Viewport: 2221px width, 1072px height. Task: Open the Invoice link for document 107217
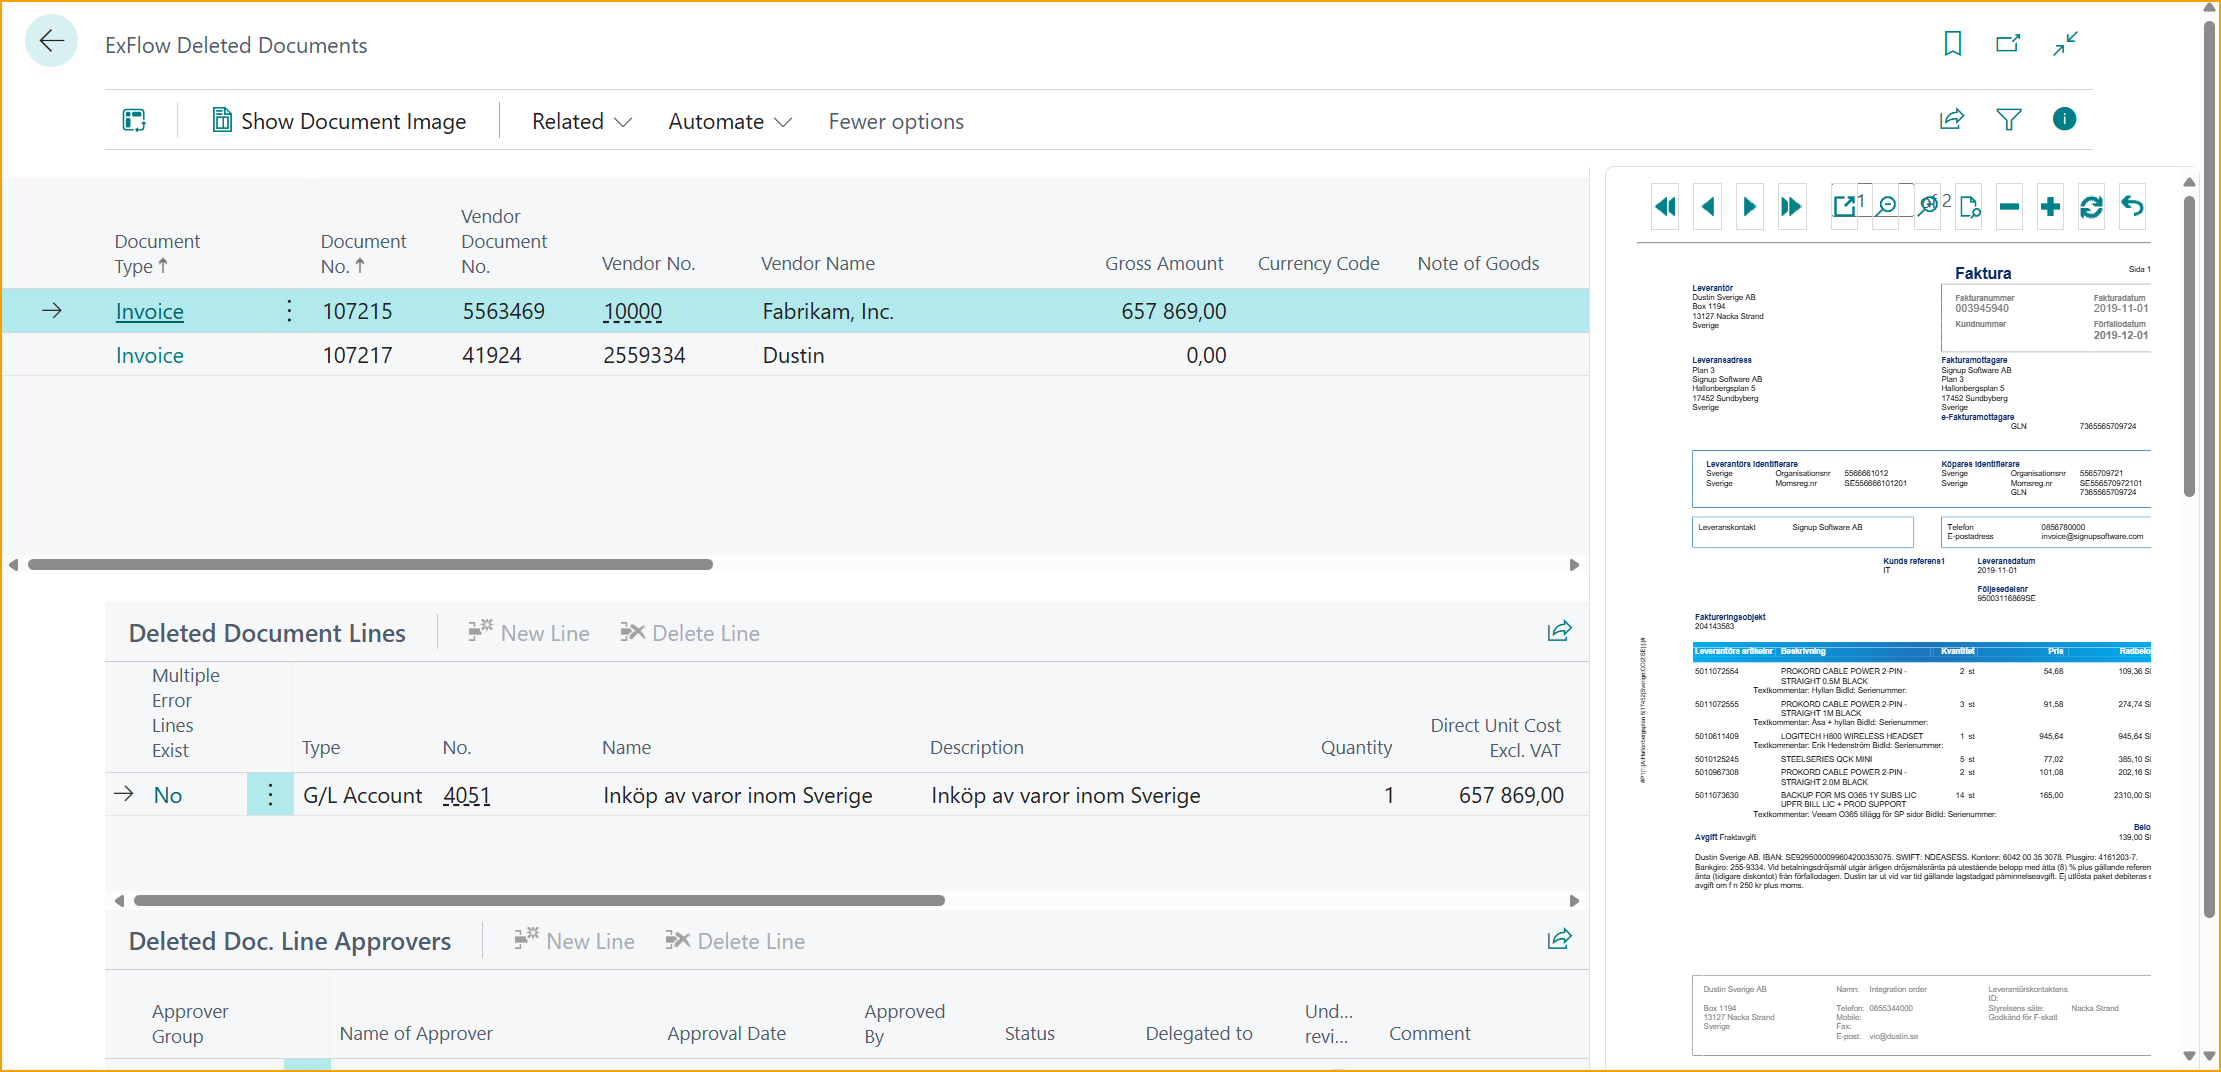(x=150, y=356)
